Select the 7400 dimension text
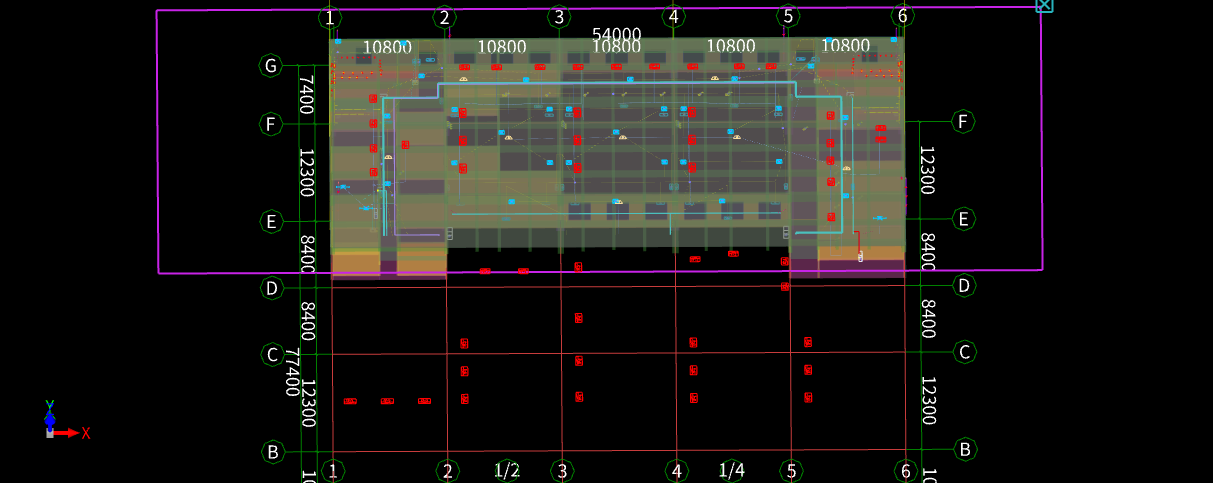This screenshot has width=1213, height=483. 307,95
